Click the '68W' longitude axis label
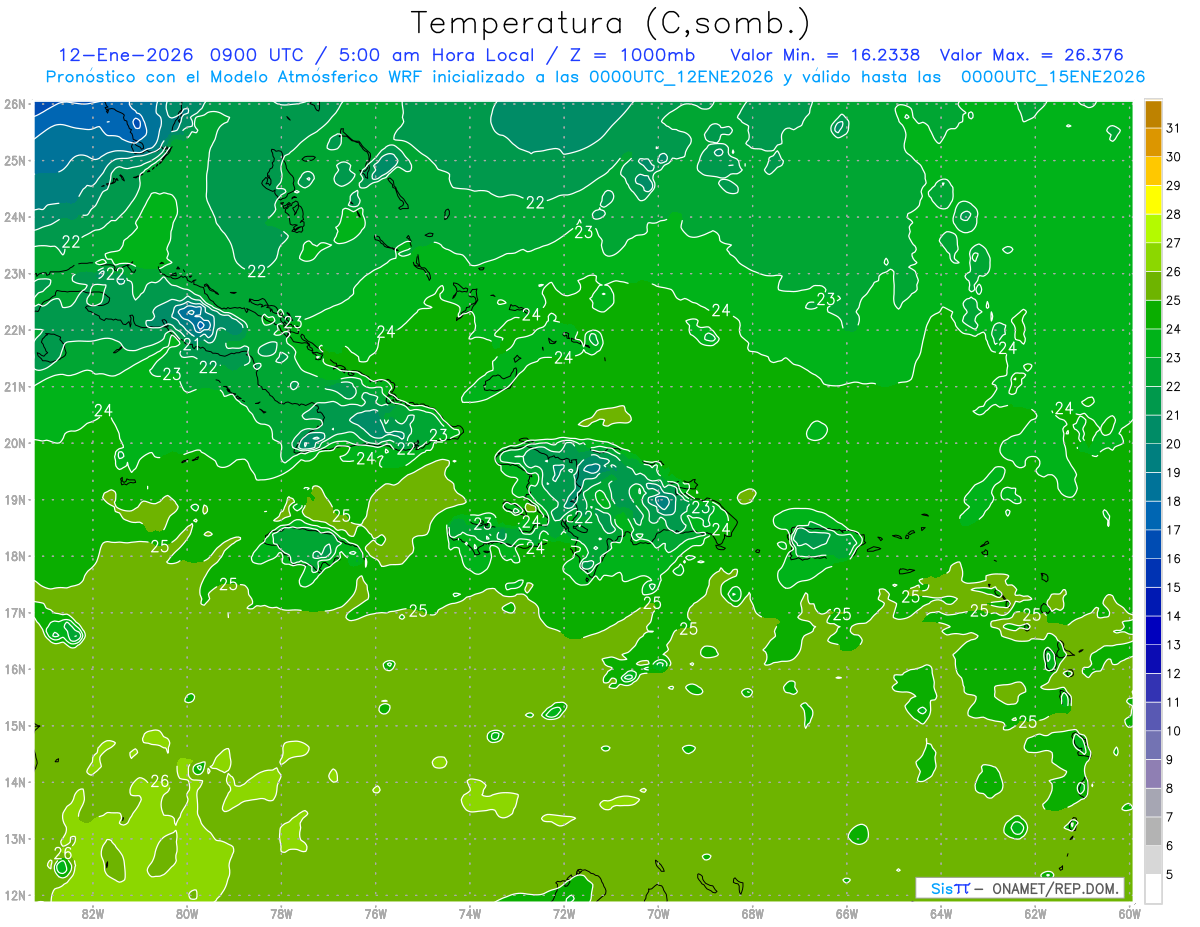This screenshot has height=927, width=1200. click(x=753, y=913)
